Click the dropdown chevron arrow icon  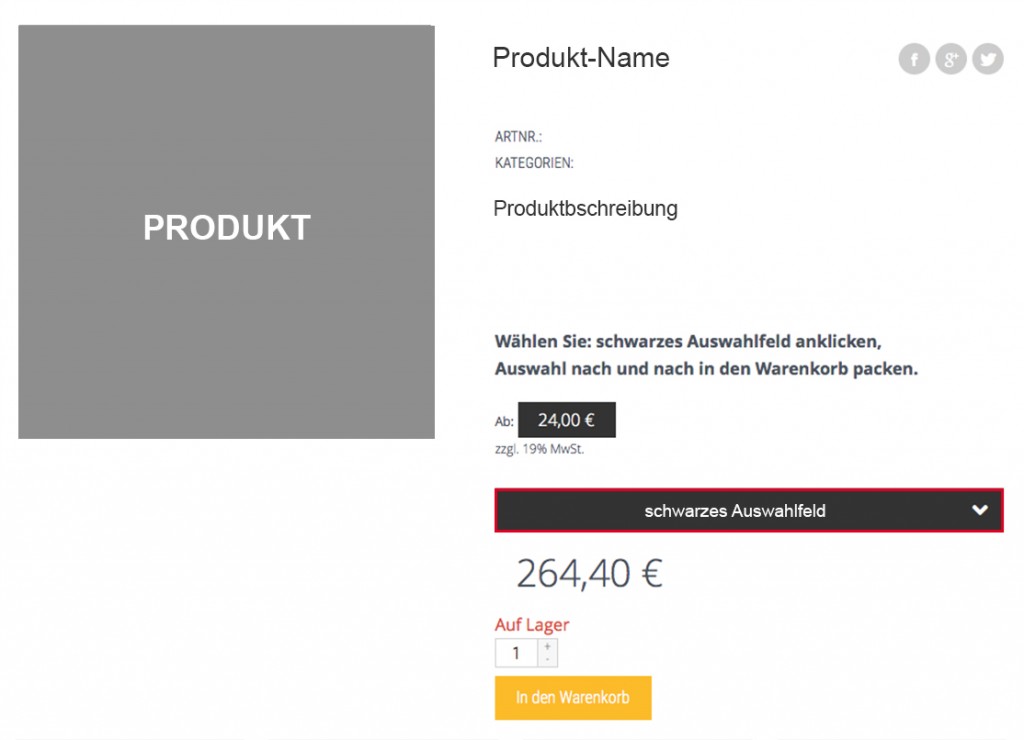(980, 510)
